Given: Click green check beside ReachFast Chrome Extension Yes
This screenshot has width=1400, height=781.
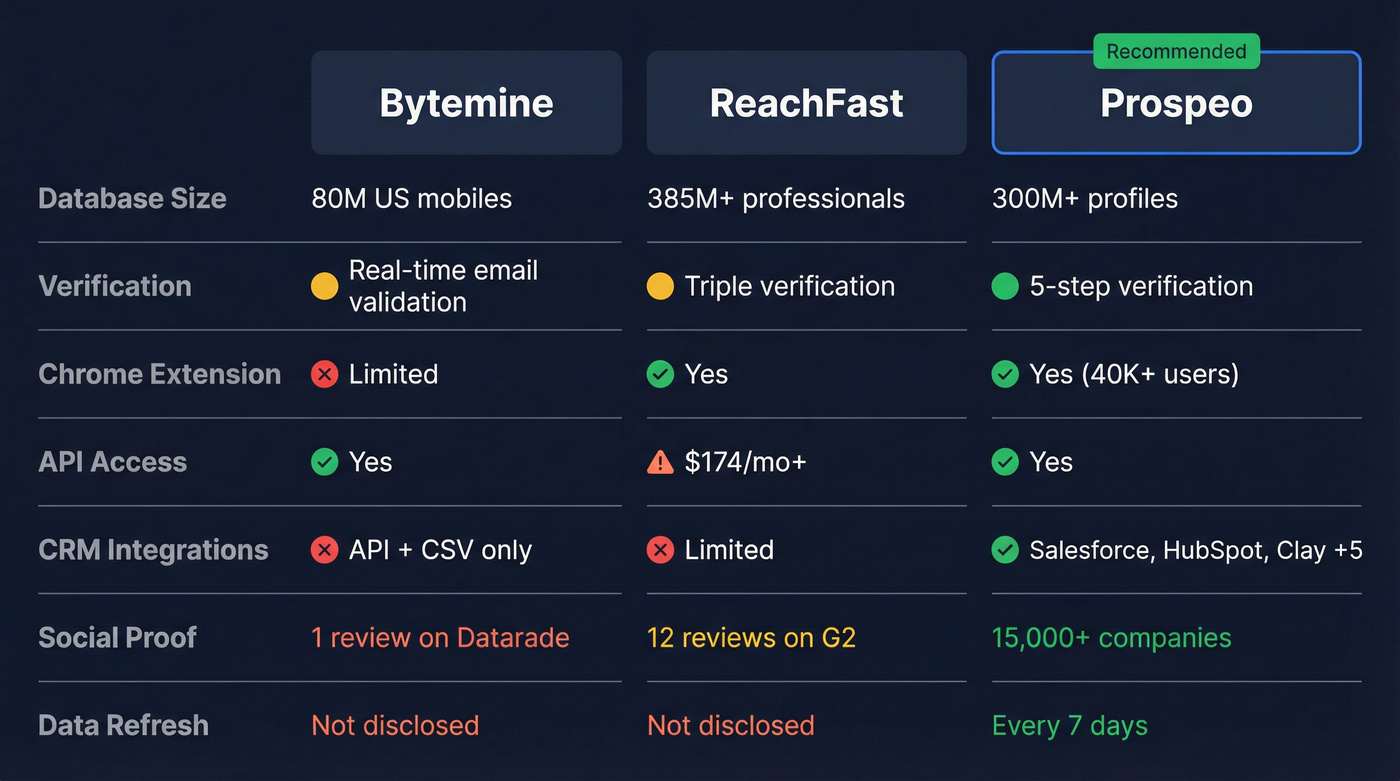Looking at the screenshot, I should 660,374.
